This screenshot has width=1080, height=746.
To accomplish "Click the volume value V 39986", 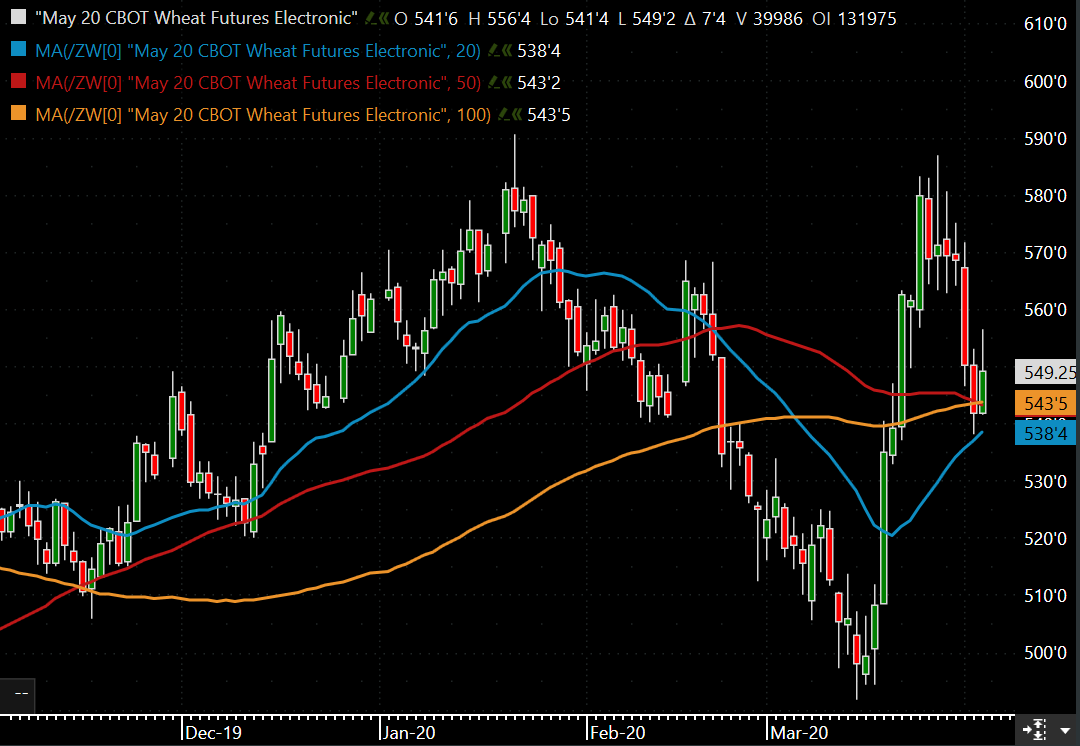I will pyautogui.click(x=769, y=19).
